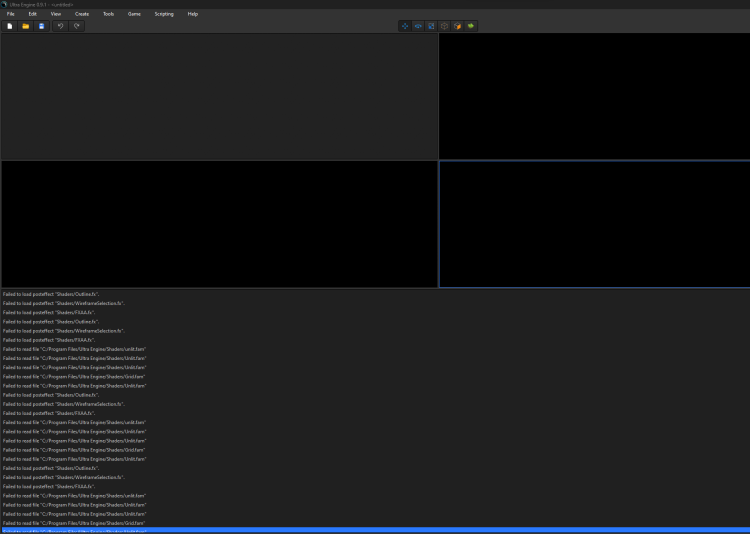Select the Move tool with blue arrows
750x534 pixels.
405,26
